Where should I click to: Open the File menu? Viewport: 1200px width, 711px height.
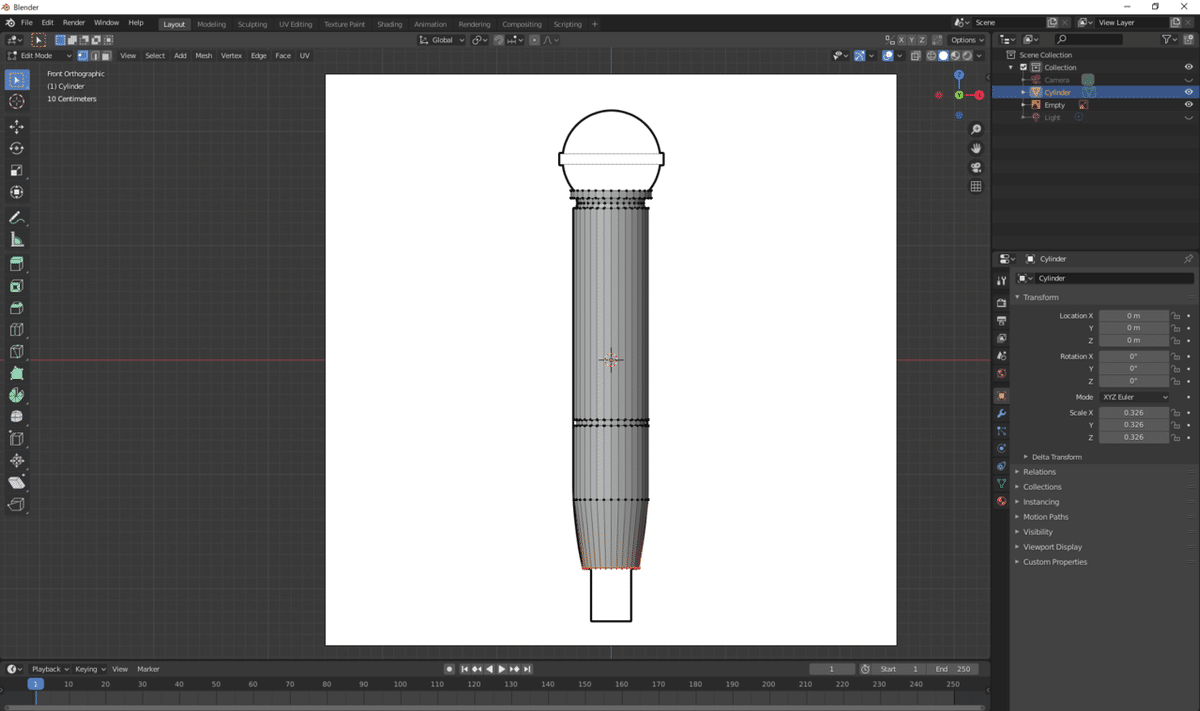[27, 22]
